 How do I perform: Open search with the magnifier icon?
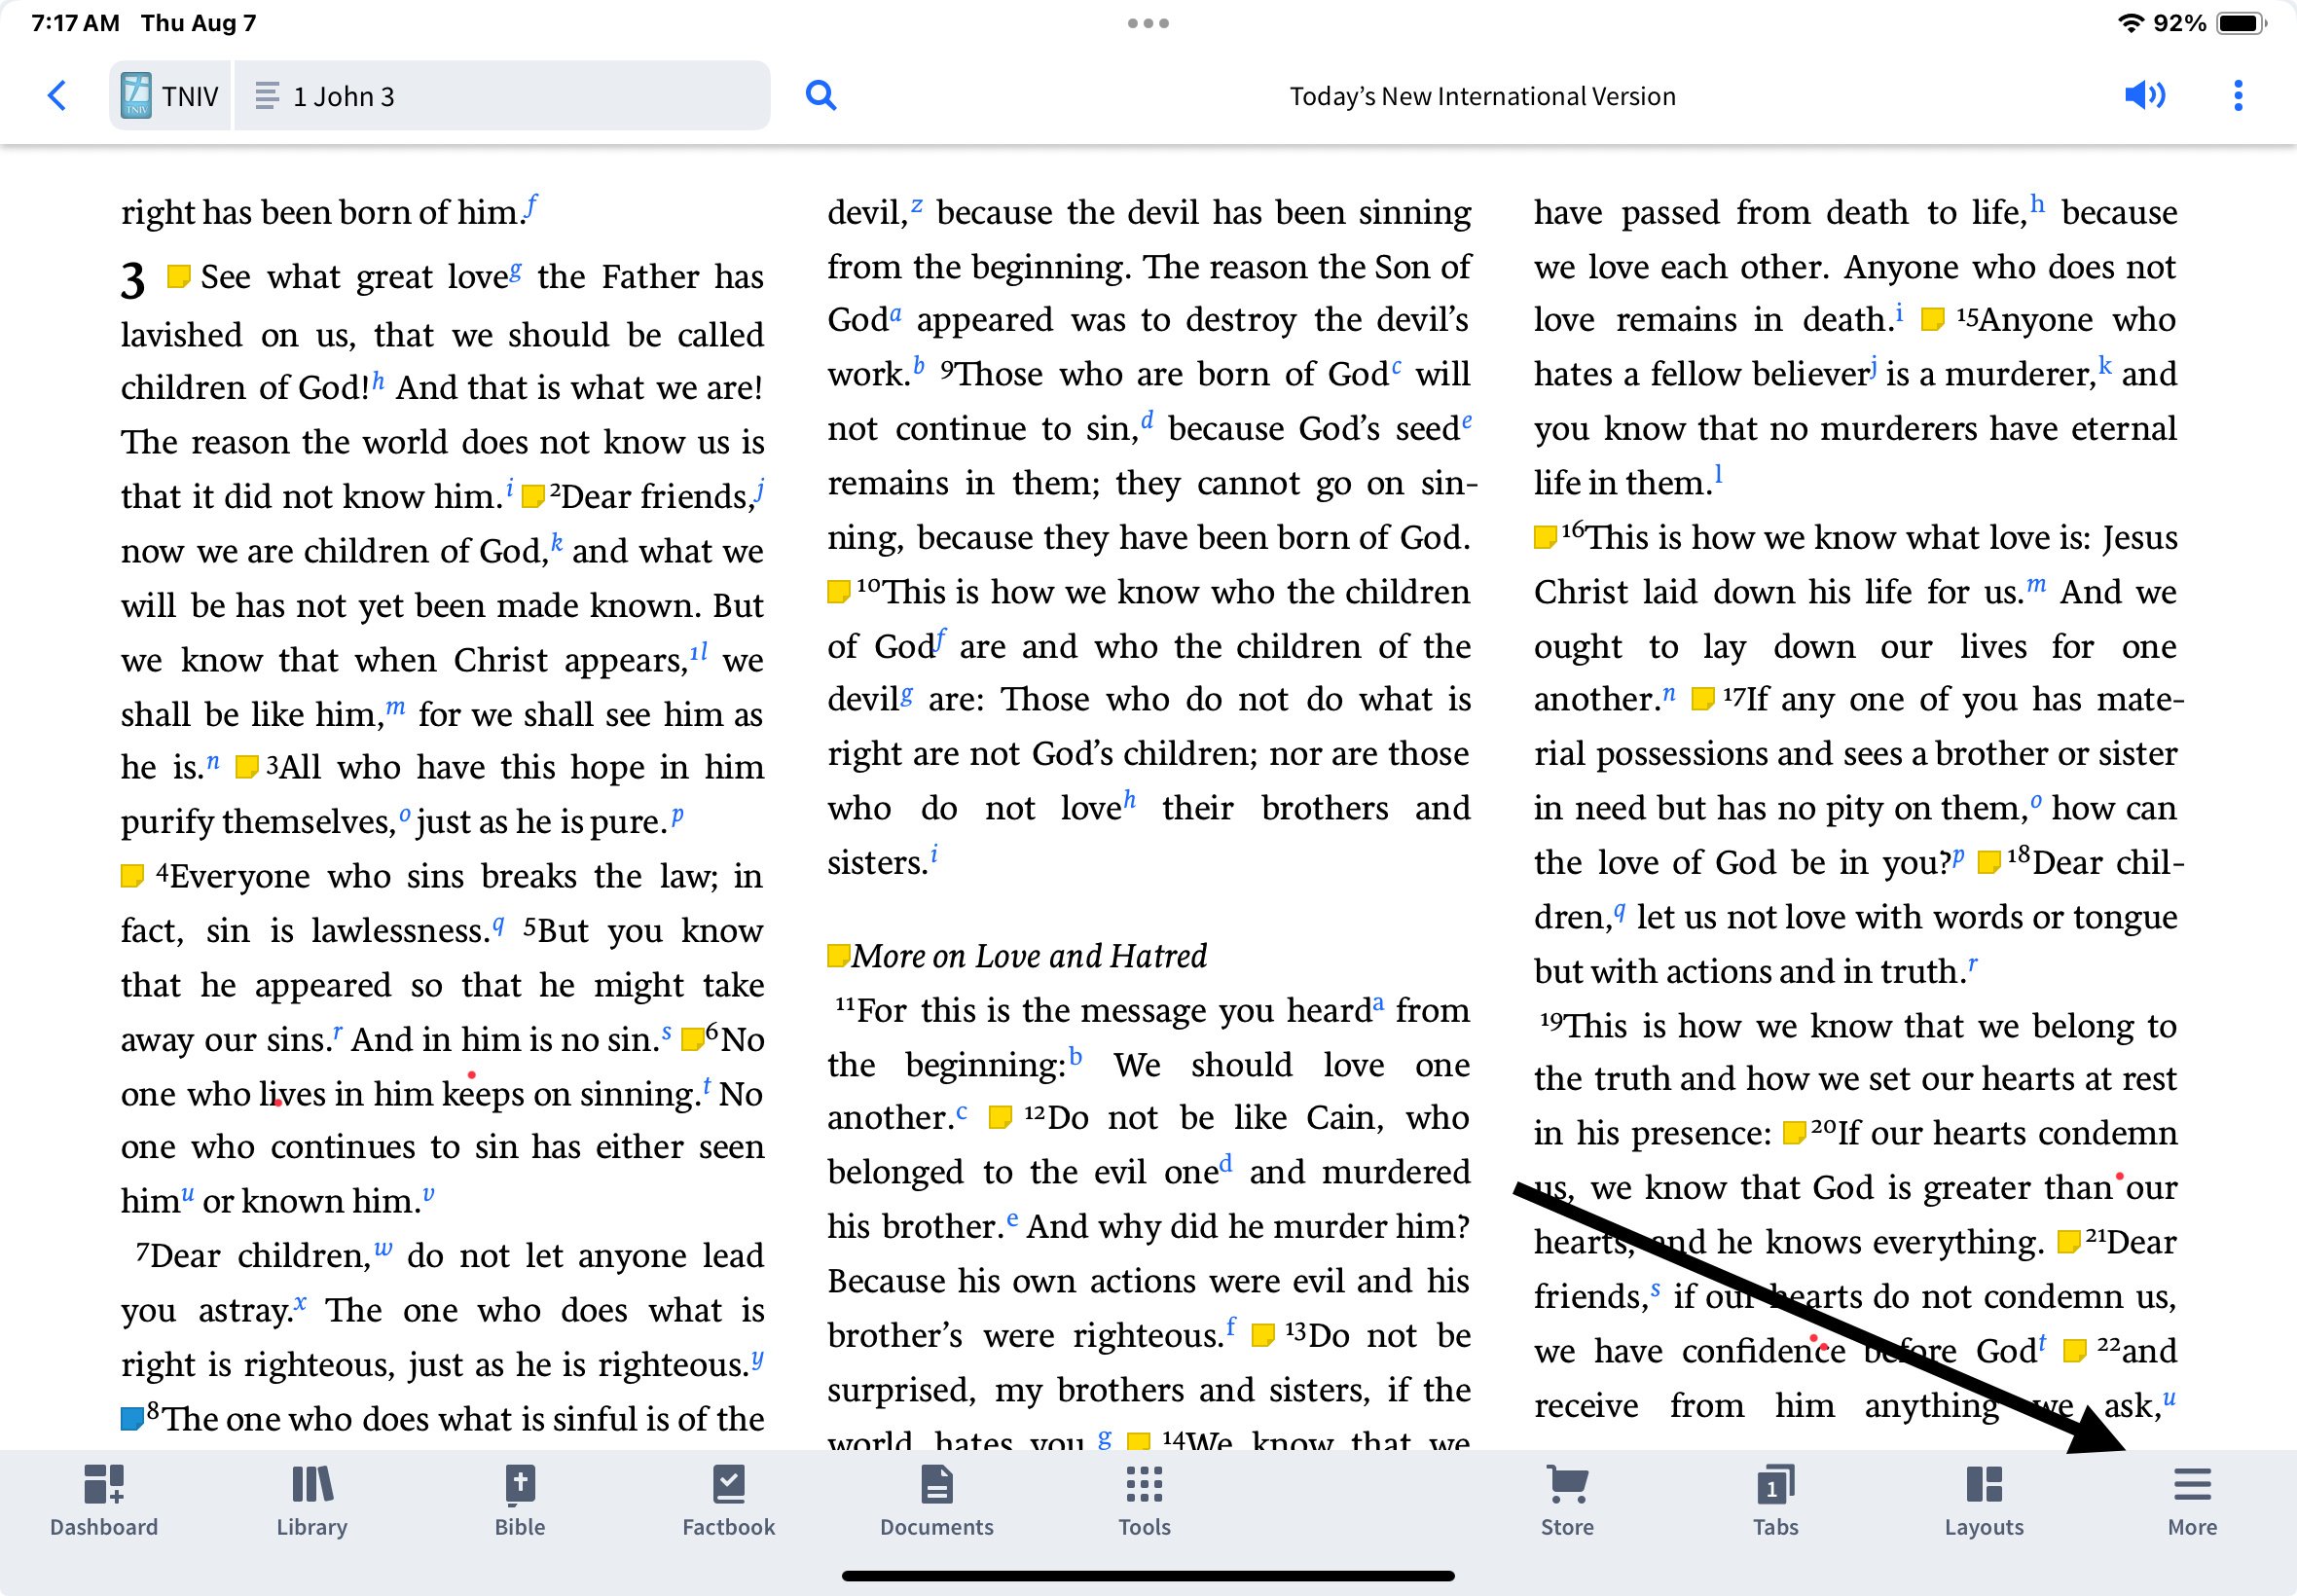click(821, 96)
